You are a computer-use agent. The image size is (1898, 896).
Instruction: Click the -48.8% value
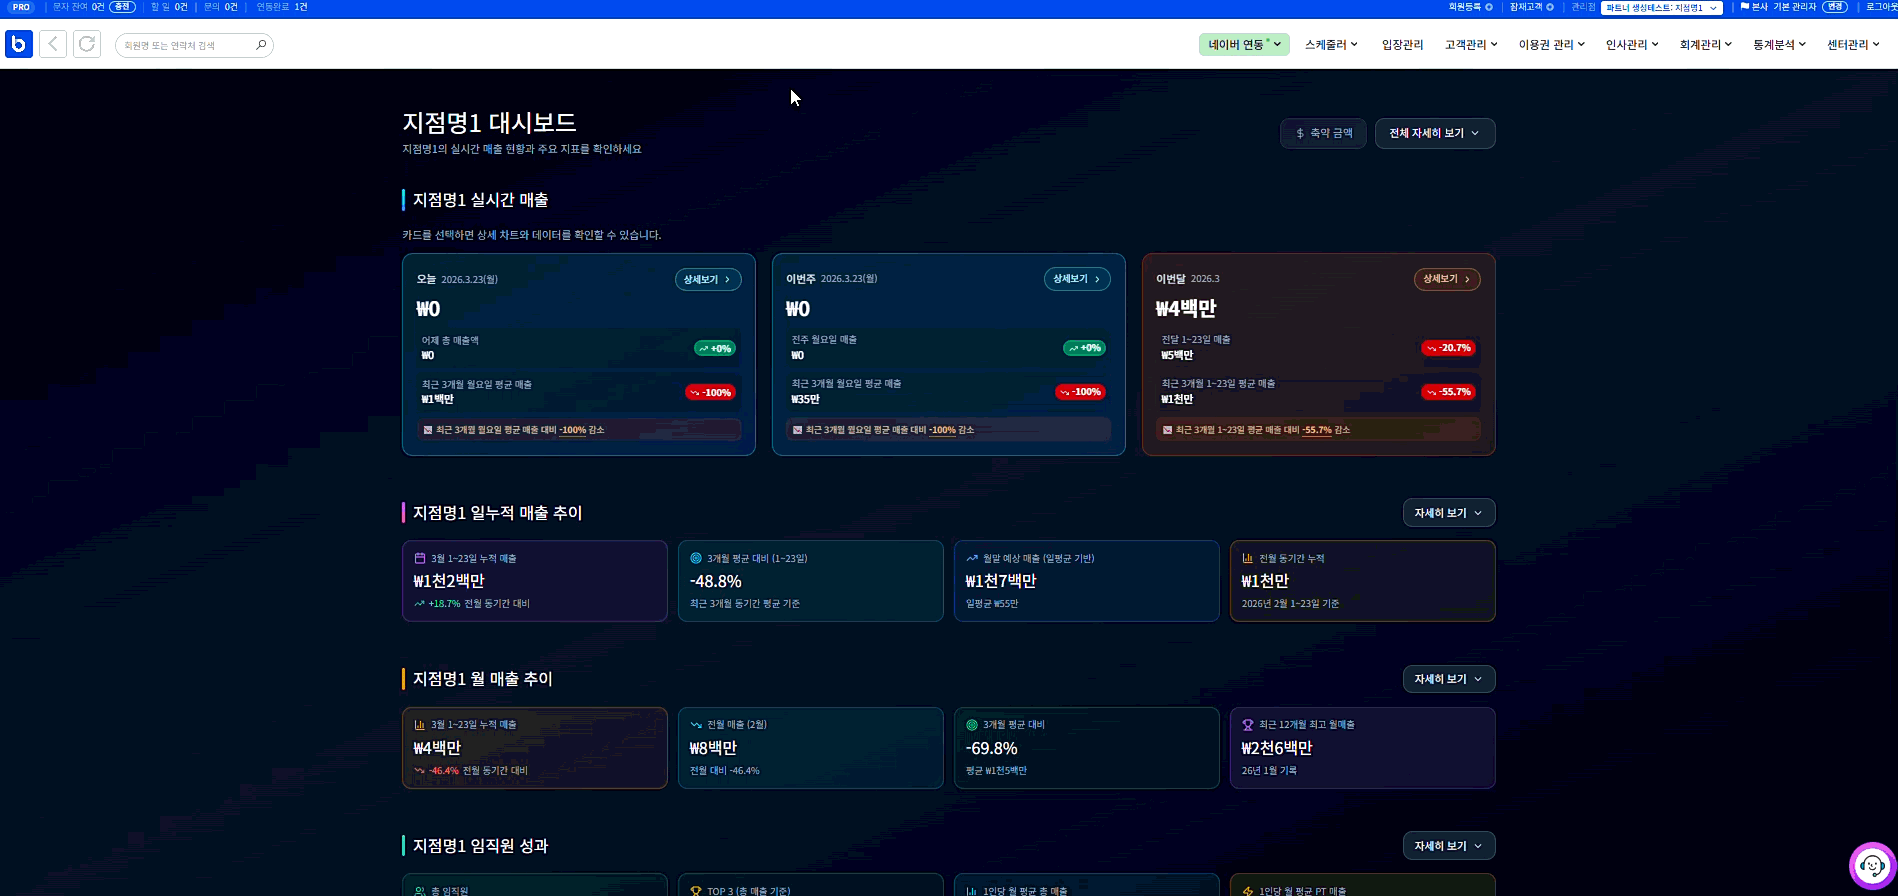[716, 581]
